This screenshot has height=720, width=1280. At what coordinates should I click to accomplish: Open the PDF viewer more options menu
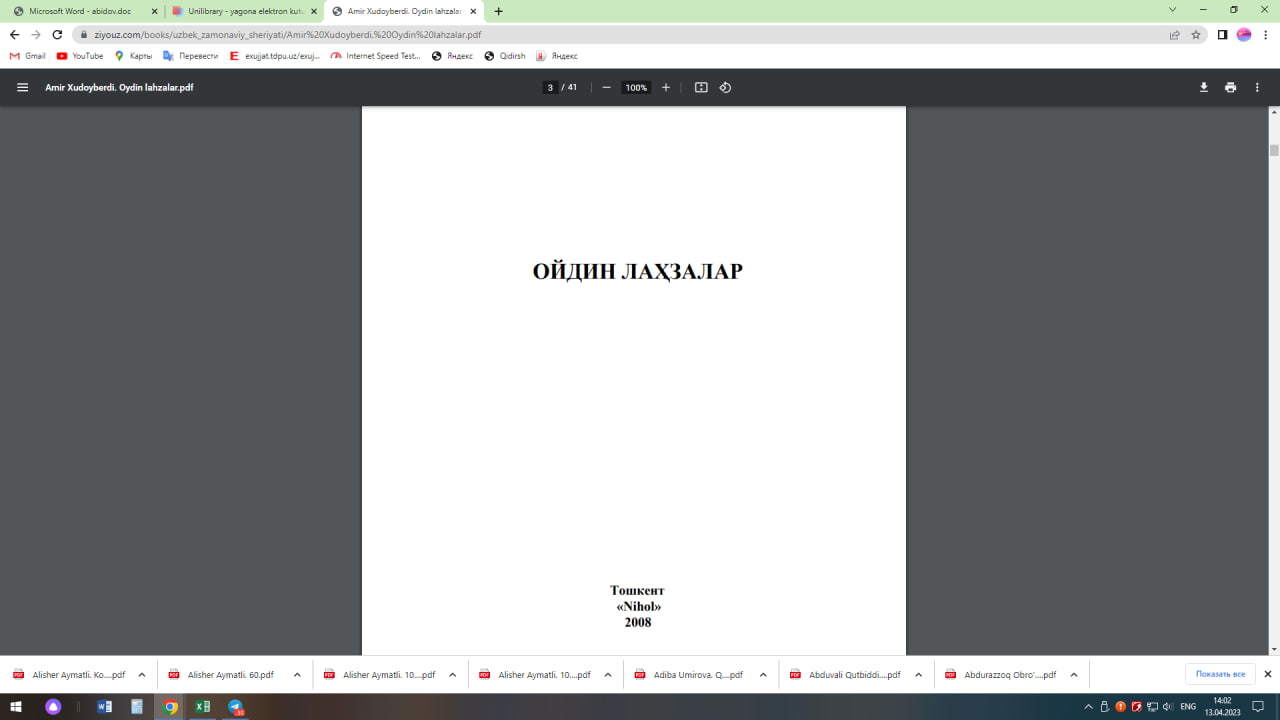(x=1257, y=87)
